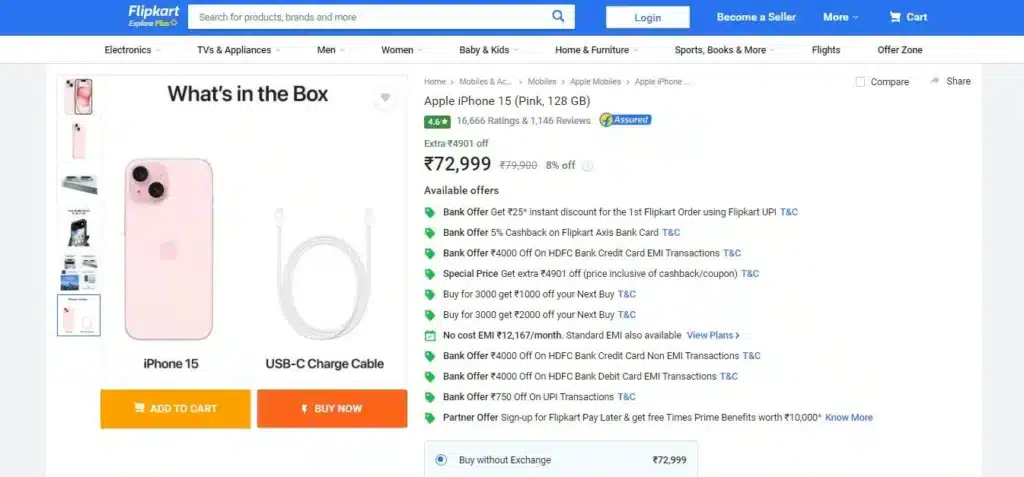Expand the More dropdown in header
Image resolution: width=1024 pixels, height=477 pixels.
tap(841, 17)
